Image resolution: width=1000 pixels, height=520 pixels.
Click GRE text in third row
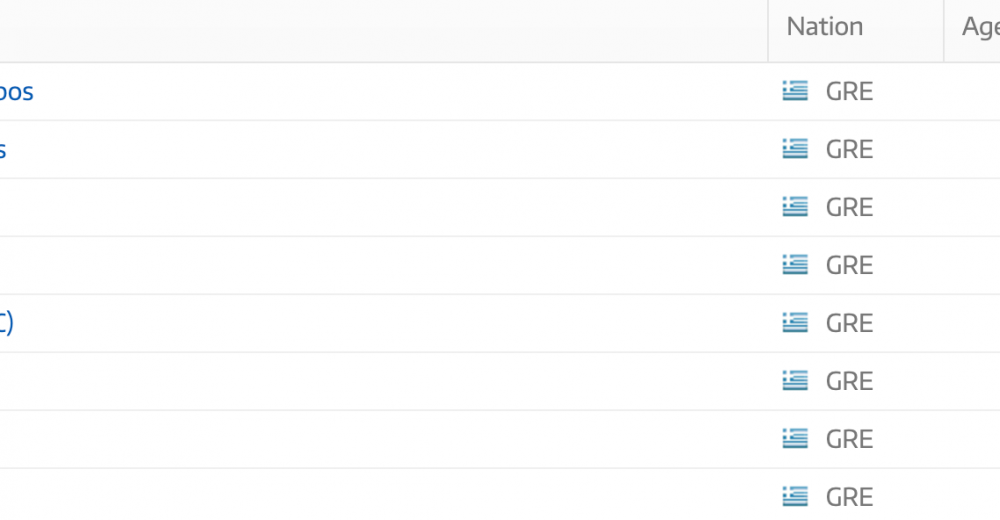(x=849, y=208)
